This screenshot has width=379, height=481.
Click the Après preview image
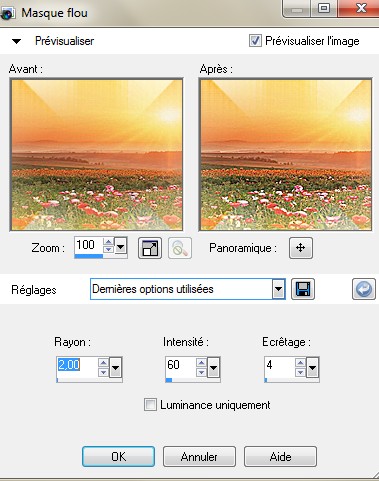(286, 154)
